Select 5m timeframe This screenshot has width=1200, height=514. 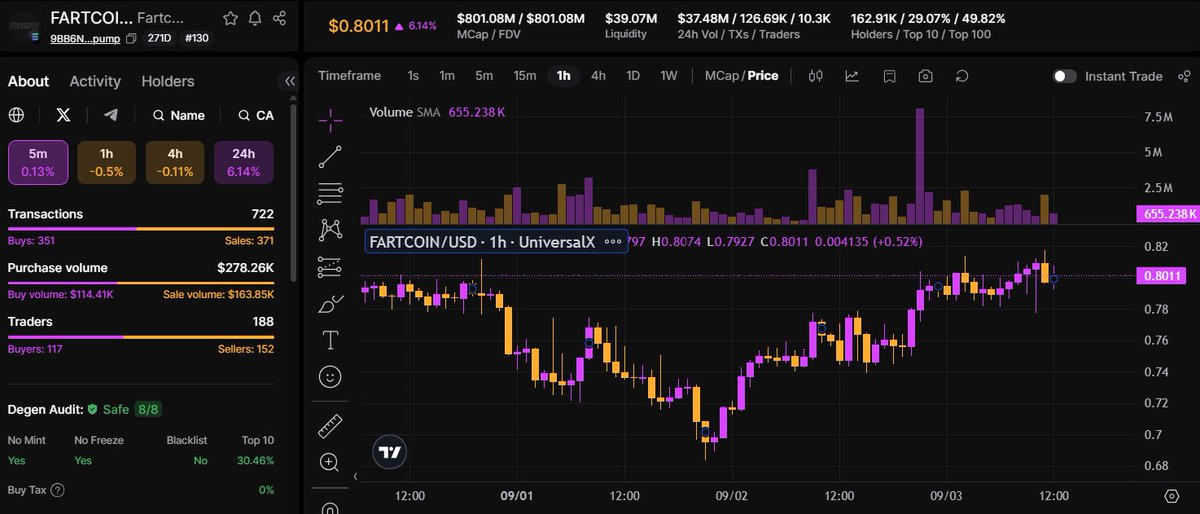click(x=484, y=76)
